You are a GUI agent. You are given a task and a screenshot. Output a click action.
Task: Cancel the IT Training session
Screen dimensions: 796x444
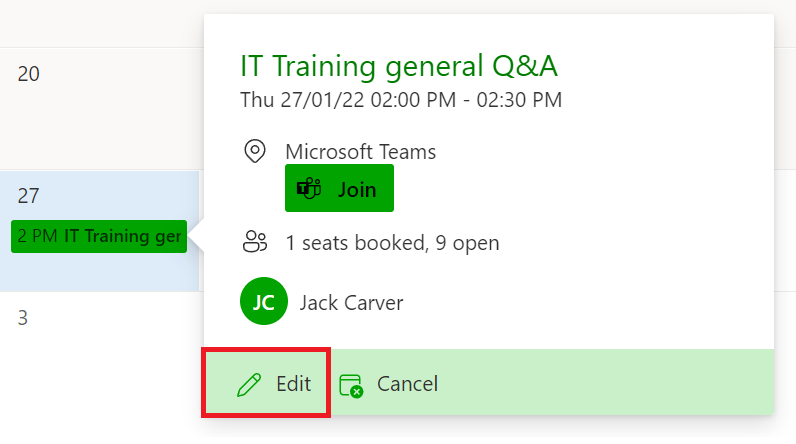pos(389,384)
